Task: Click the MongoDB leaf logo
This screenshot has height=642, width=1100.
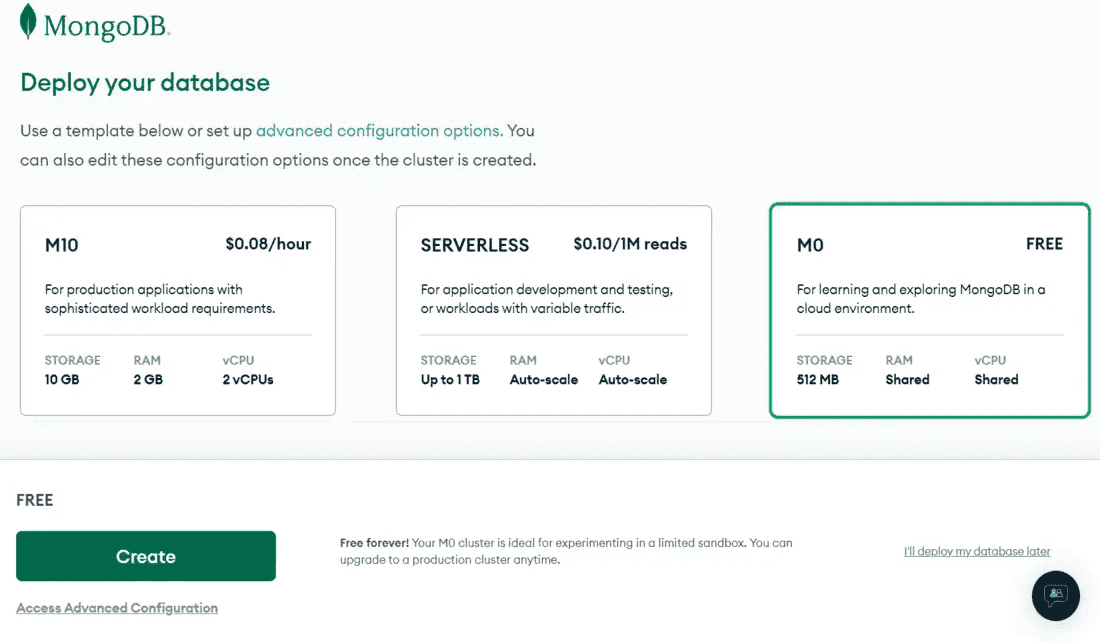Action: click(27, 21)
